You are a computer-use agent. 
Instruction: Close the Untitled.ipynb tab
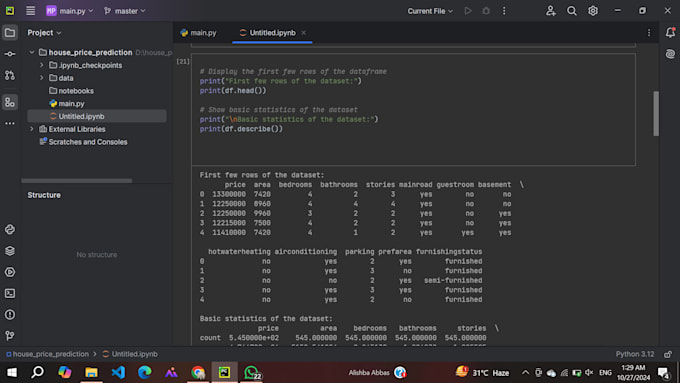click(304, 33)
